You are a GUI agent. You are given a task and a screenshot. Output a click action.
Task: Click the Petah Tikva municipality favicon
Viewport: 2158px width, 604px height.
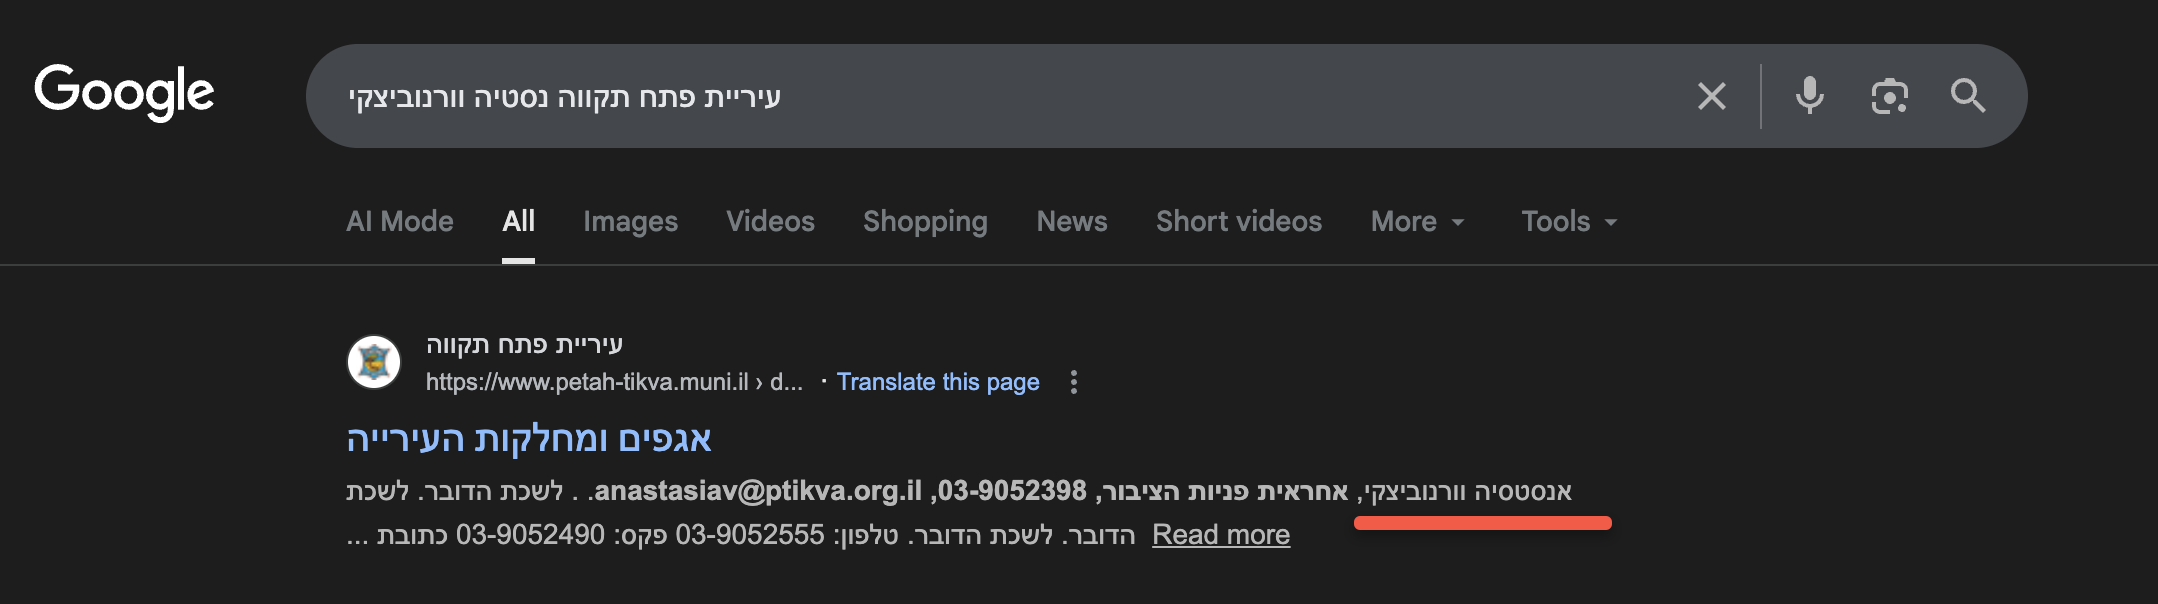pos(374,362)
